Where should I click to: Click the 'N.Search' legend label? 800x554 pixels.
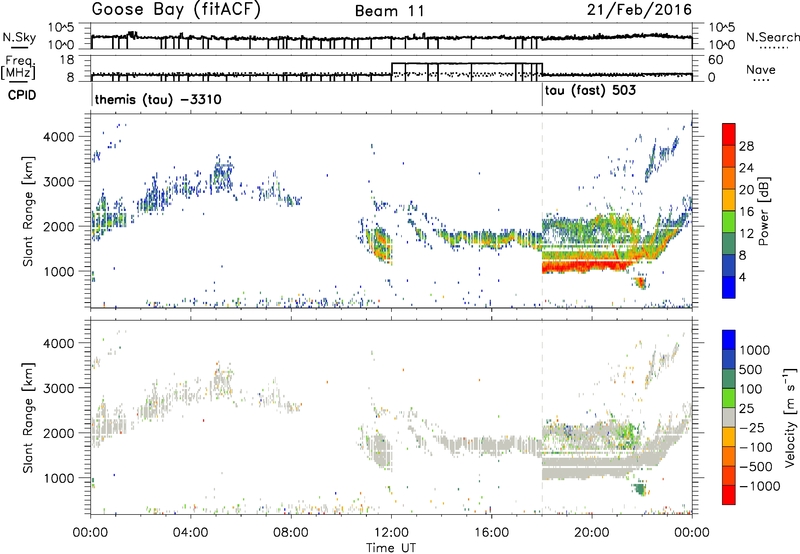772,37
